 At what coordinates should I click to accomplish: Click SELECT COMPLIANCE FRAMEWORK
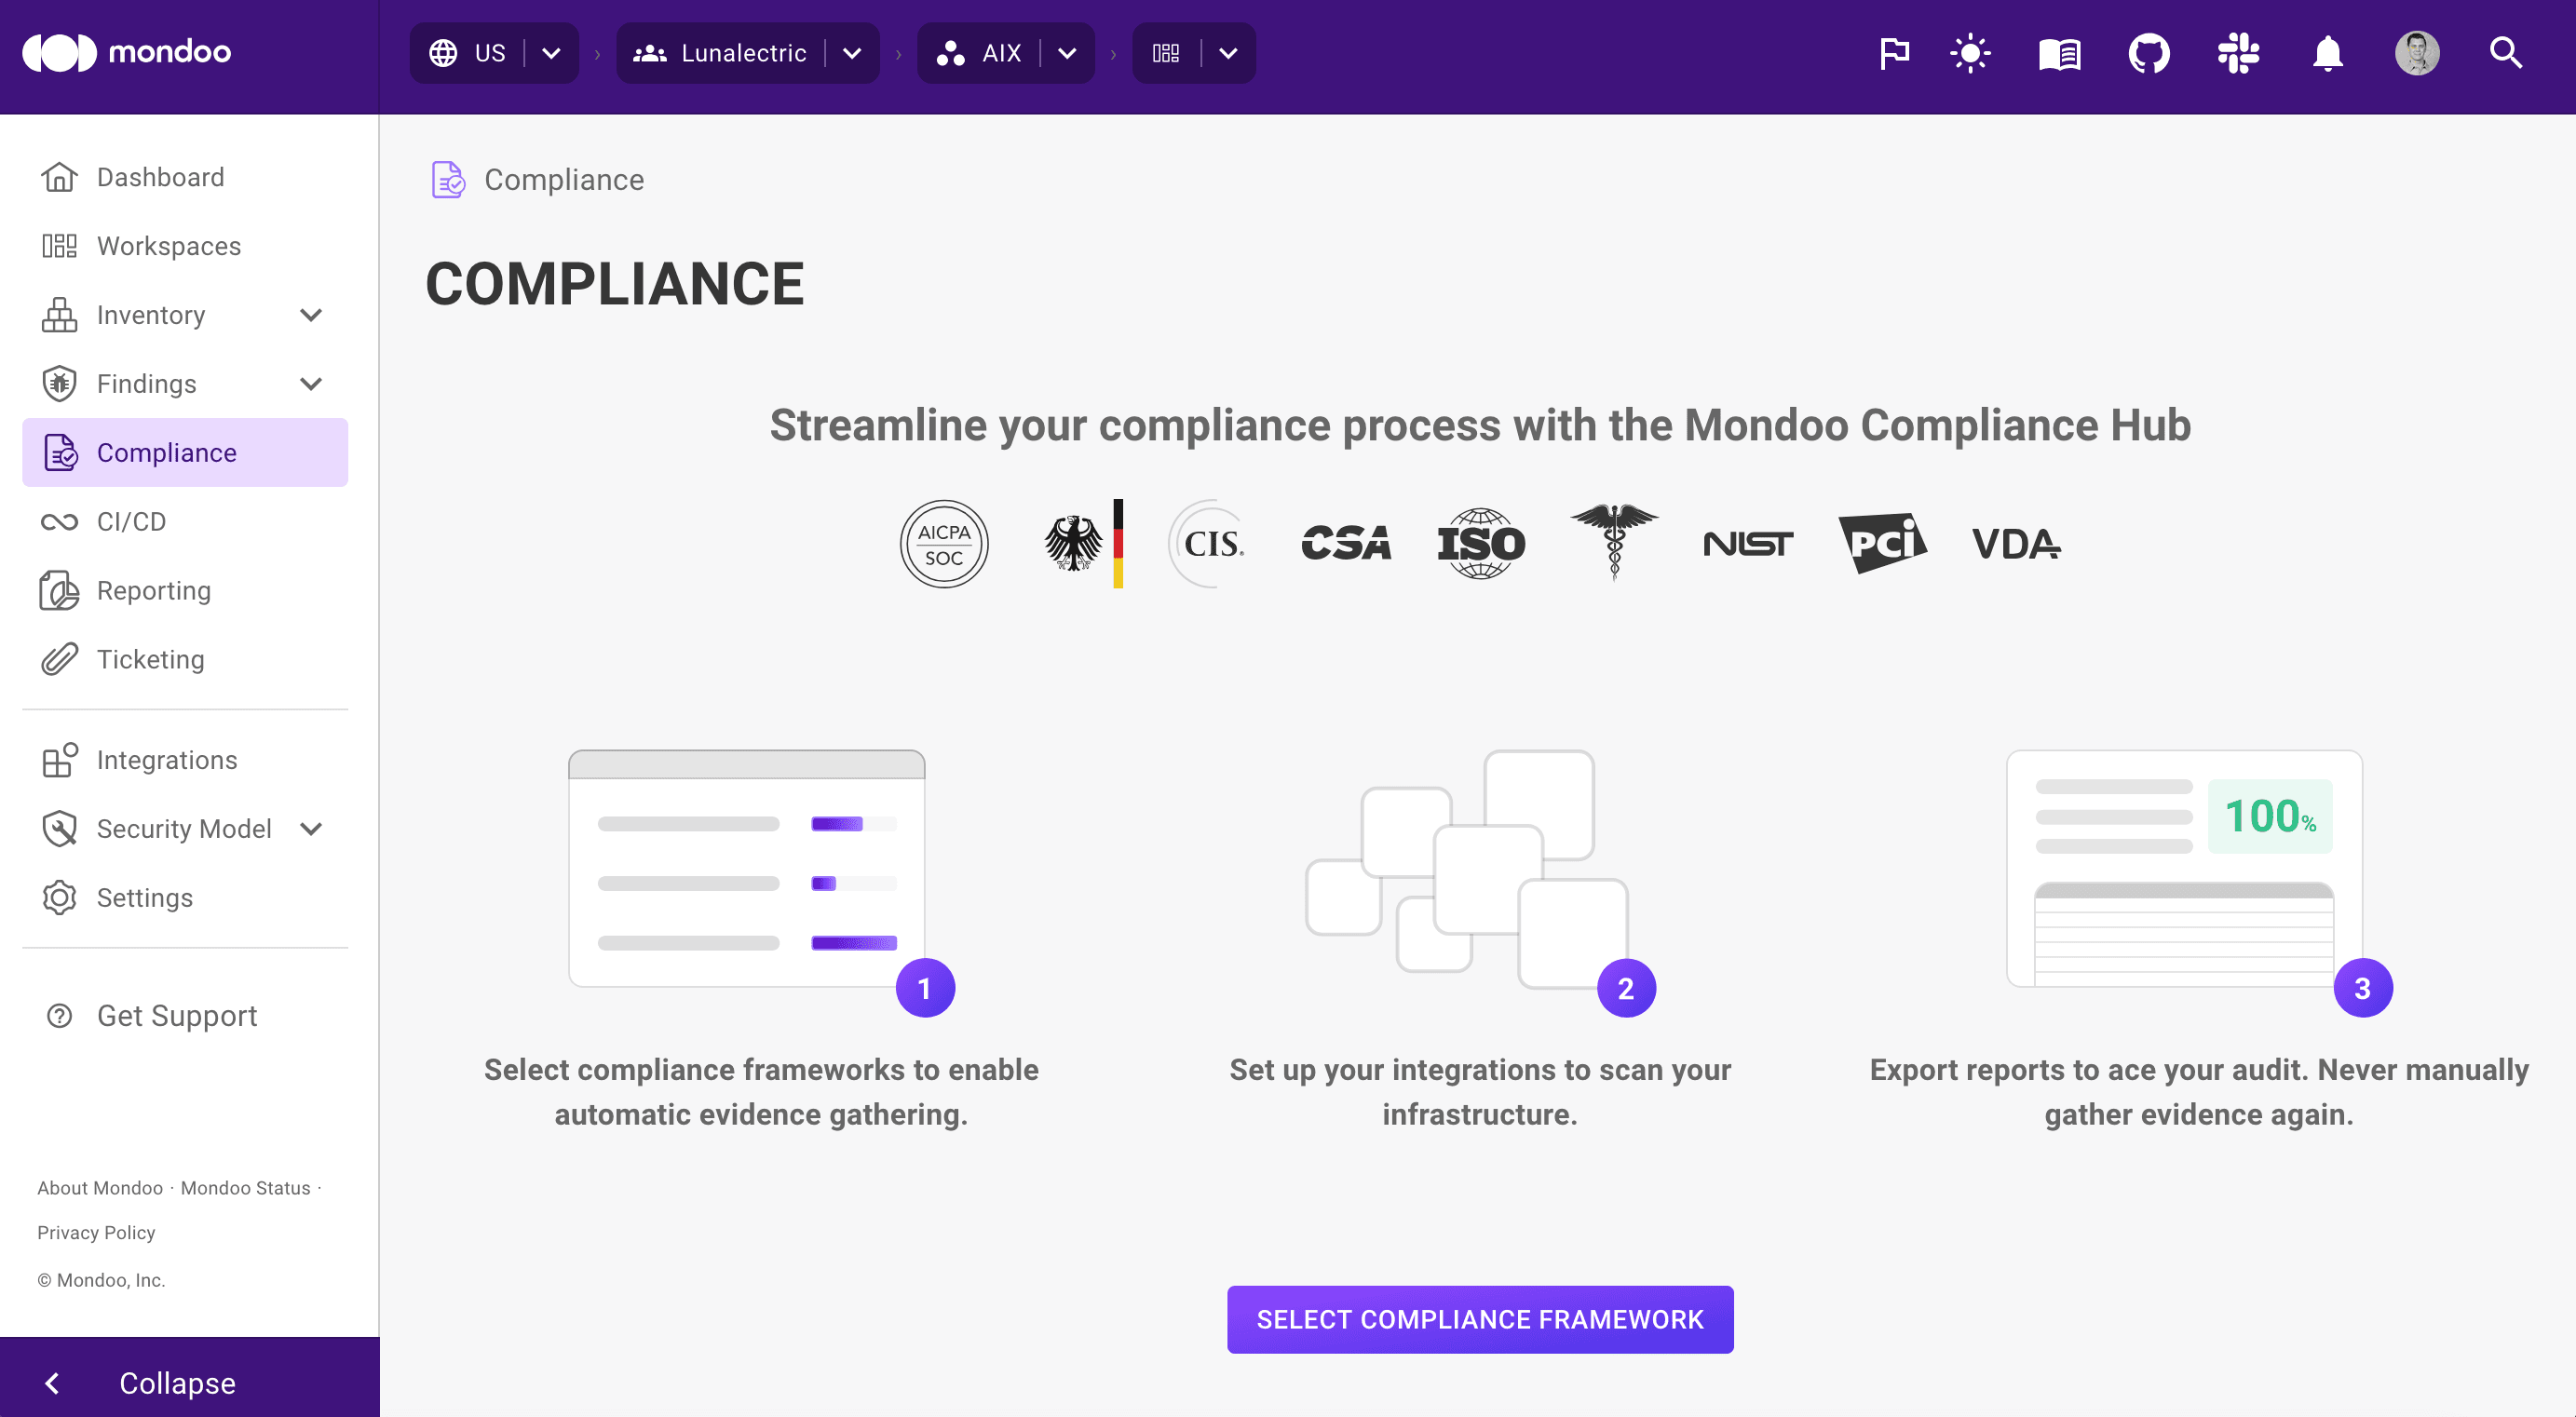coord(1479,1319)
